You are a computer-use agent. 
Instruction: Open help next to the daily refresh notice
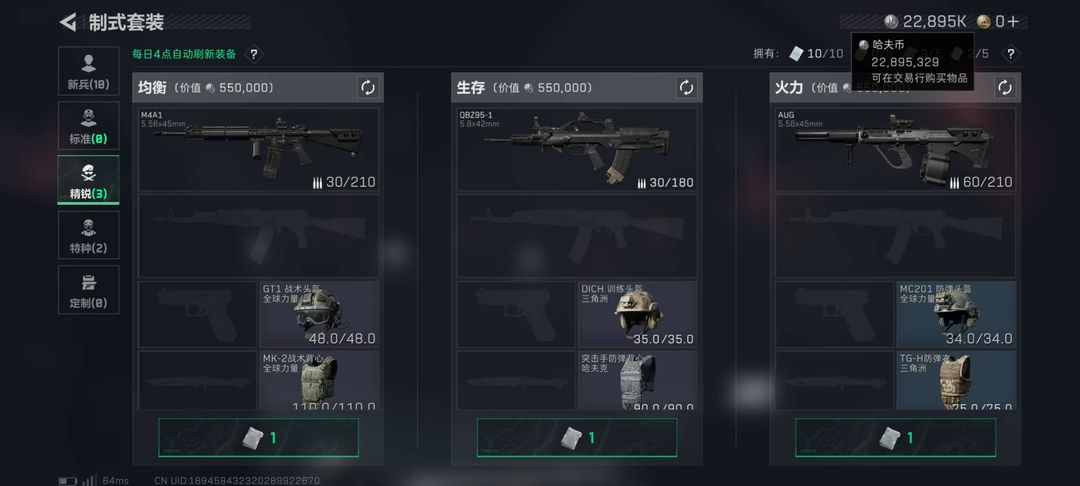[253, 54]
